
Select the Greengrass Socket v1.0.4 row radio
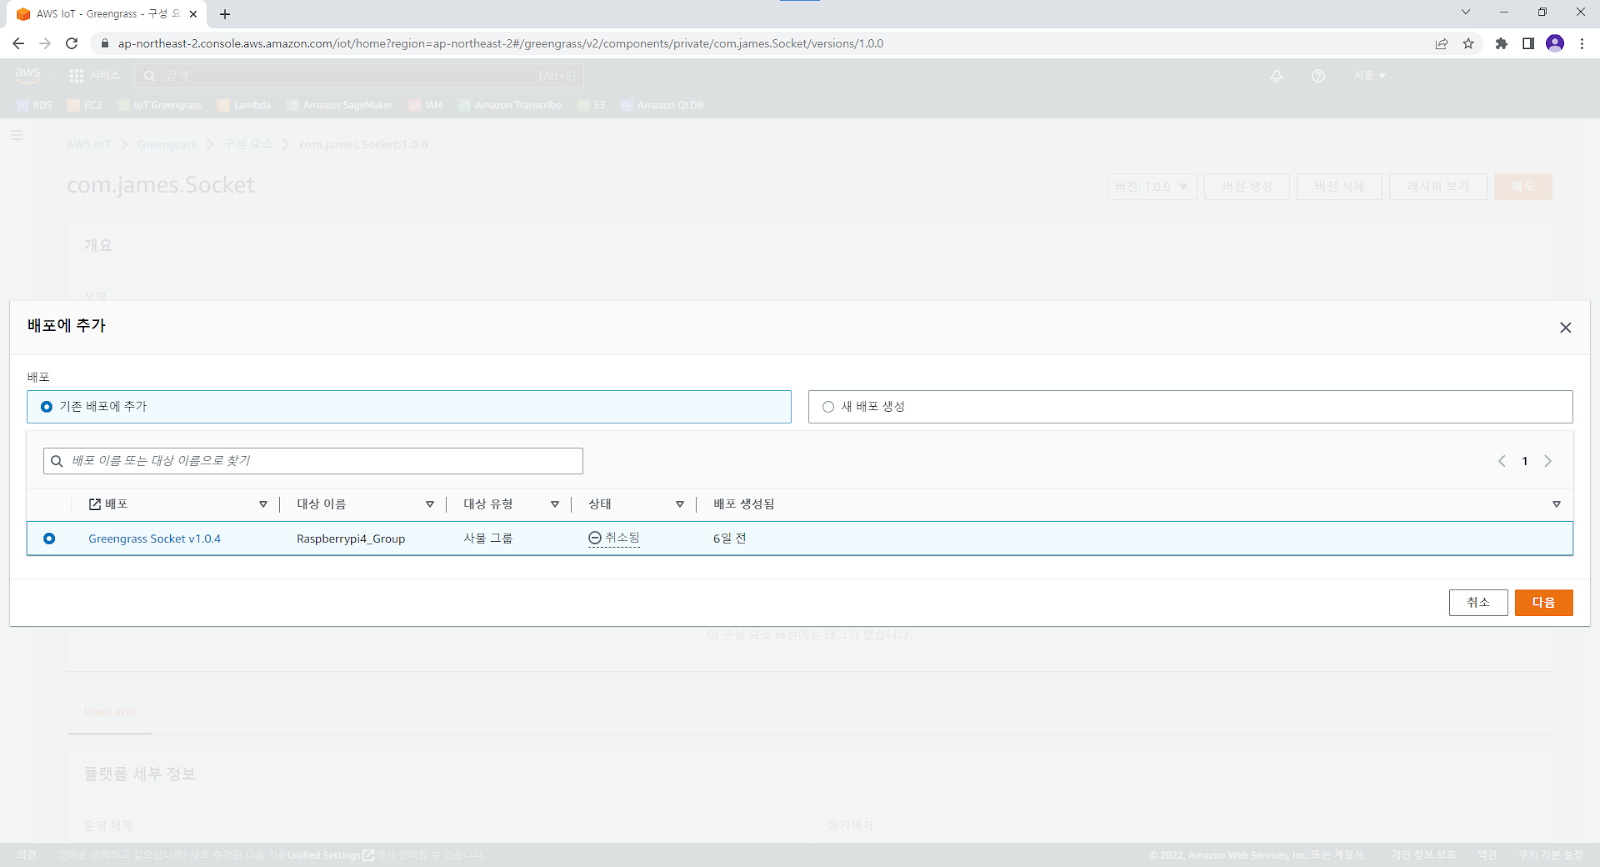point(49,539)
